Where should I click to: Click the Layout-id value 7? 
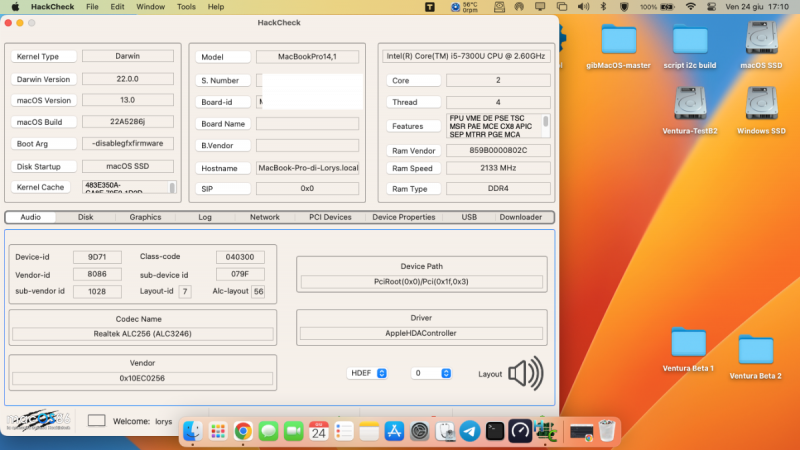click(x=185, y=291)
